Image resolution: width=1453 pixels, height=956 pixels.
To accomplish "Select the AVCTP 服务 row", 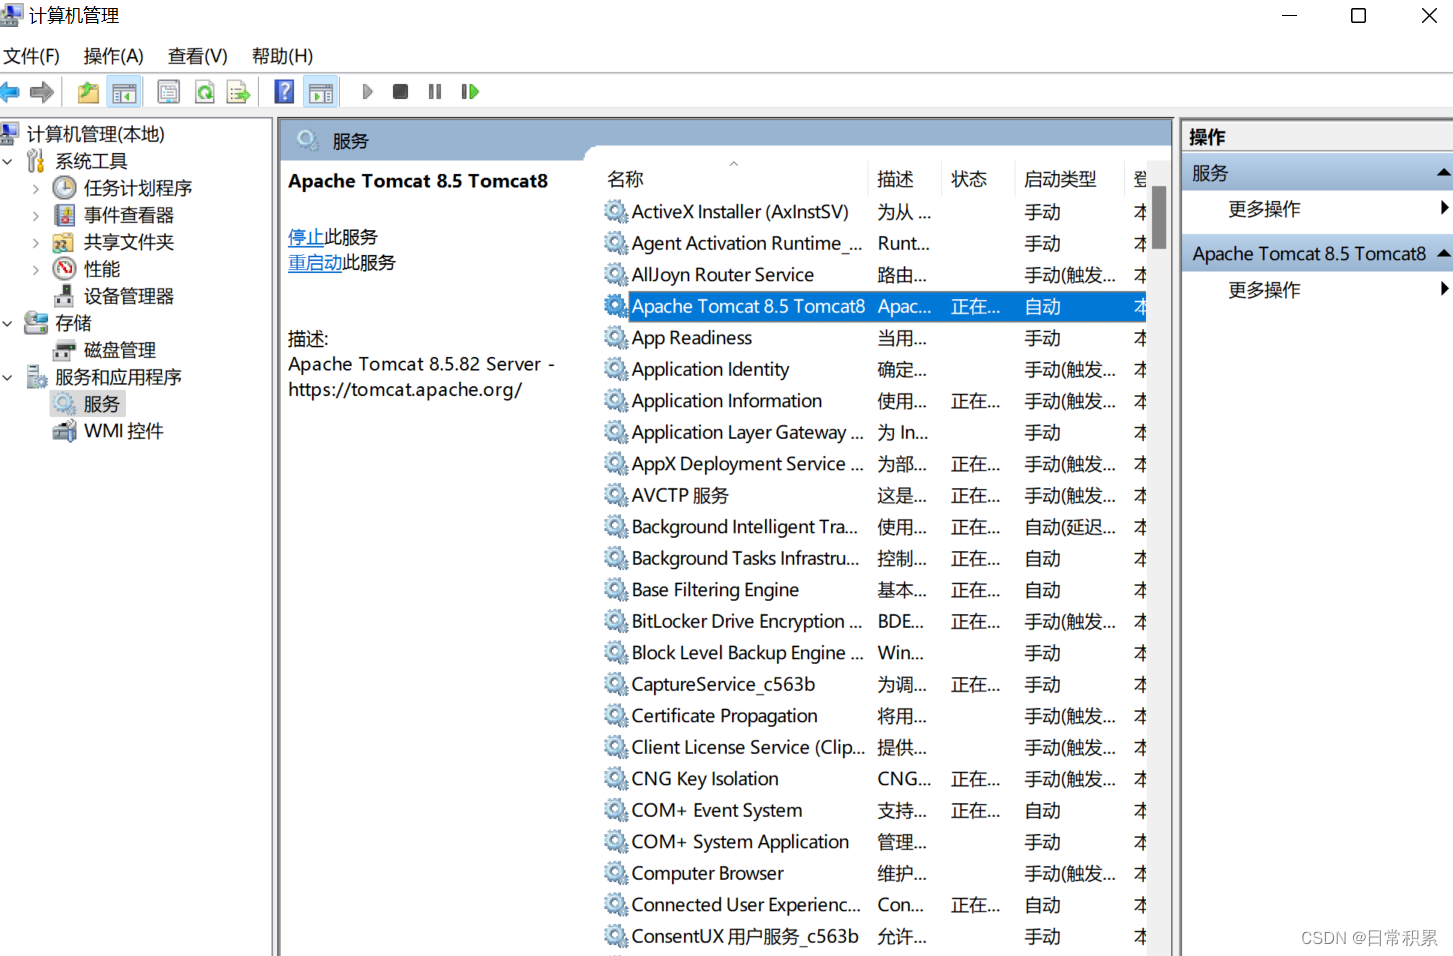I will point(875,496).
